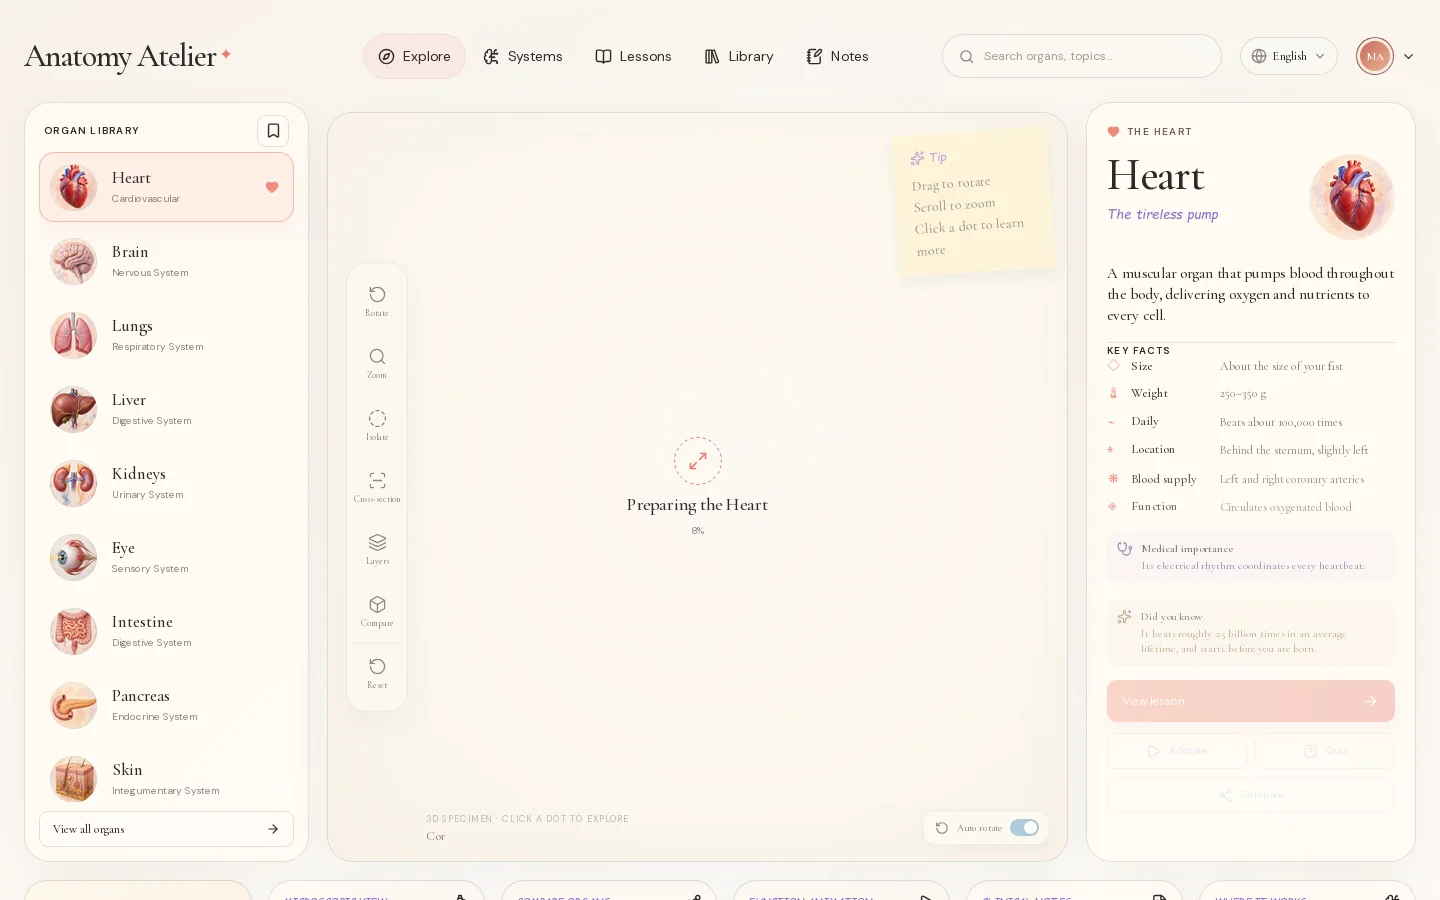
Task: Click 'The tireless pump' subtitle
Action: coord(1163,214)
